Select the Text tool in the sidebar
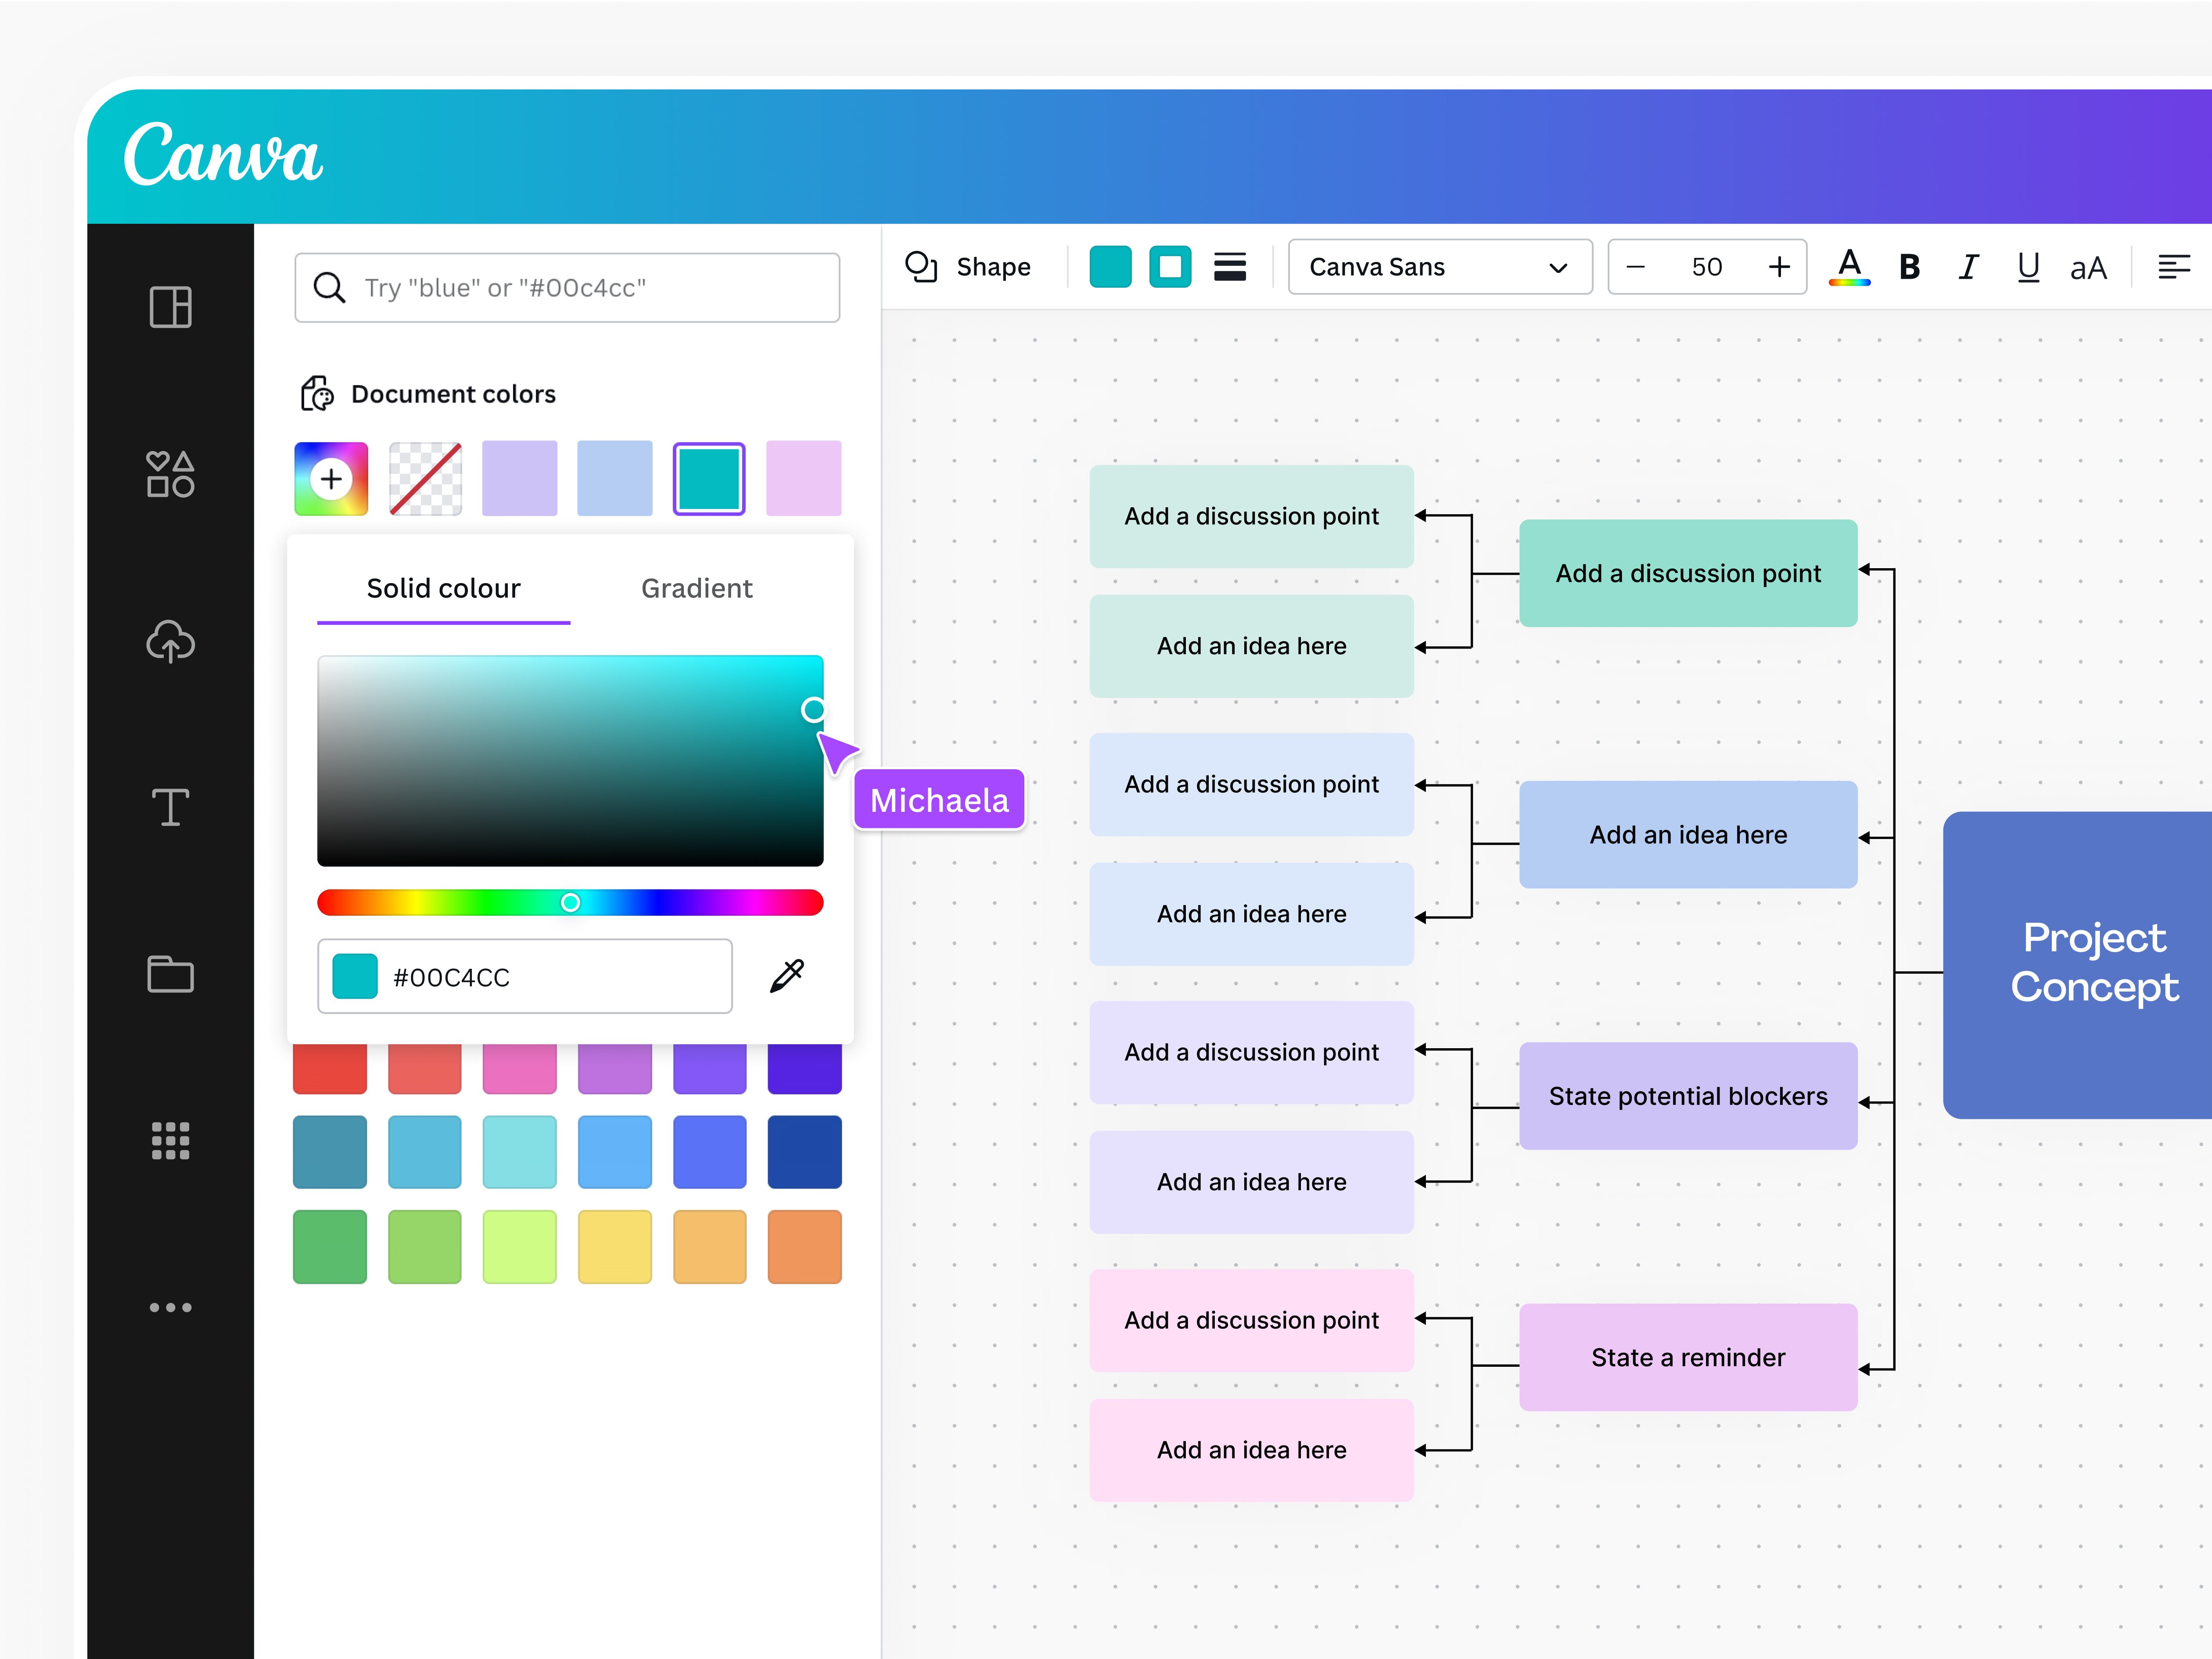 [170, 807]
